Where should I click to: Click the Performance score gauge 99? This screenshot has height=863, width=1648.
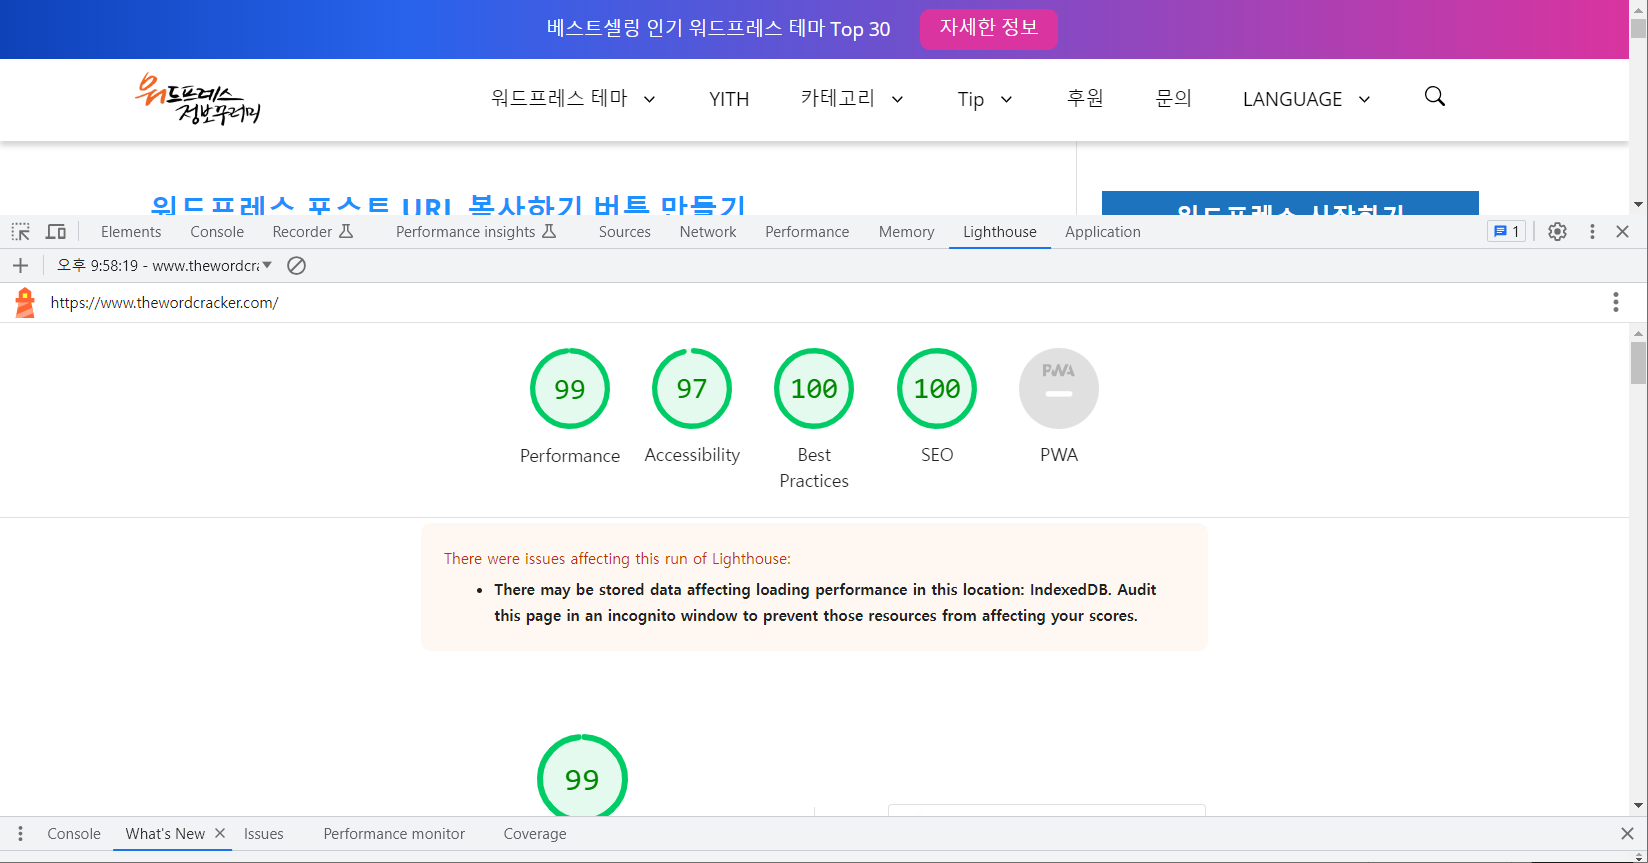(x=570, y=388)
